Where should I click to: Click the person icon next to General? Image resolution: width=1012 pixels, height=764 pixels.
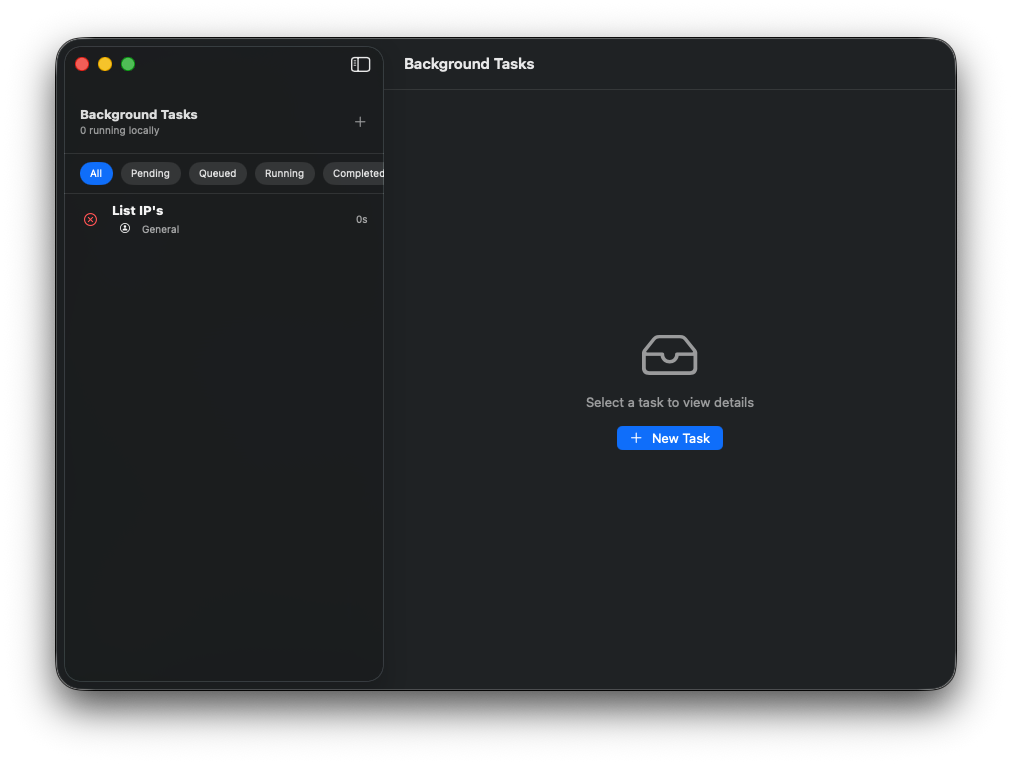coord(125,228)
